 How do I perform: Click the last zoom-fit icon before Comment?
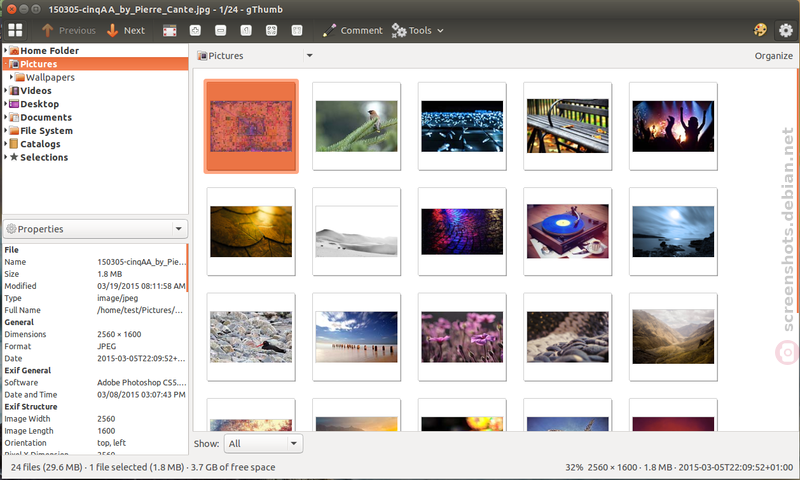coord(297,31)
